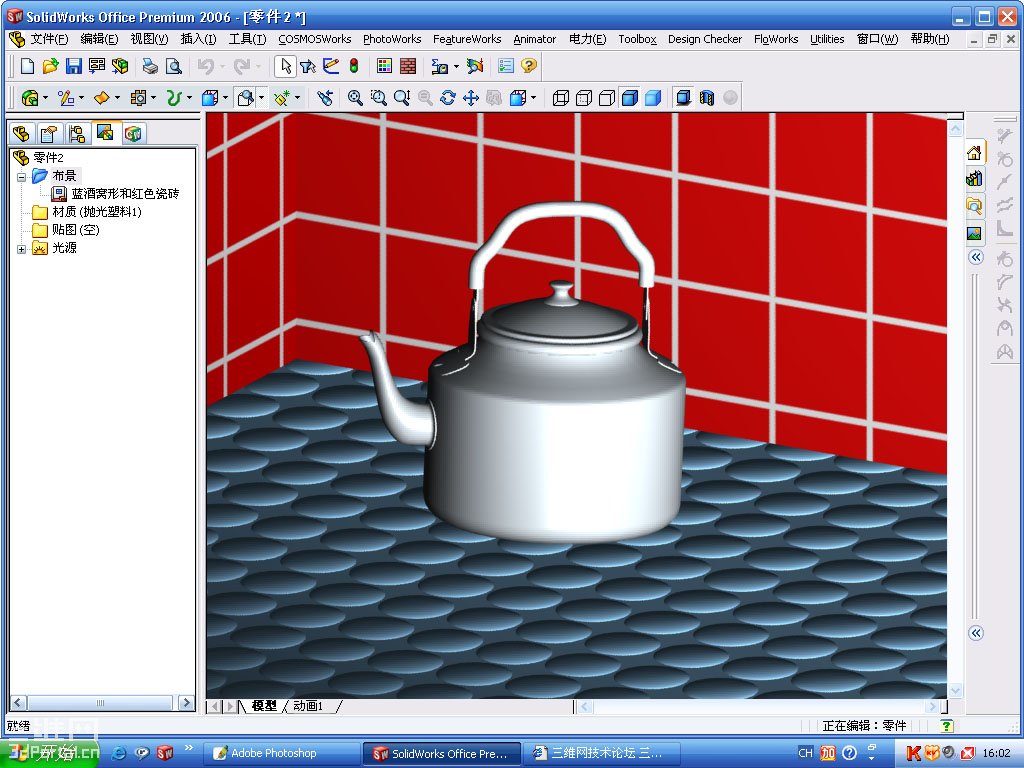Screen dimensions: 1024x768
Task: Open Undo history dropdown arrow
Action: point(223,66)
